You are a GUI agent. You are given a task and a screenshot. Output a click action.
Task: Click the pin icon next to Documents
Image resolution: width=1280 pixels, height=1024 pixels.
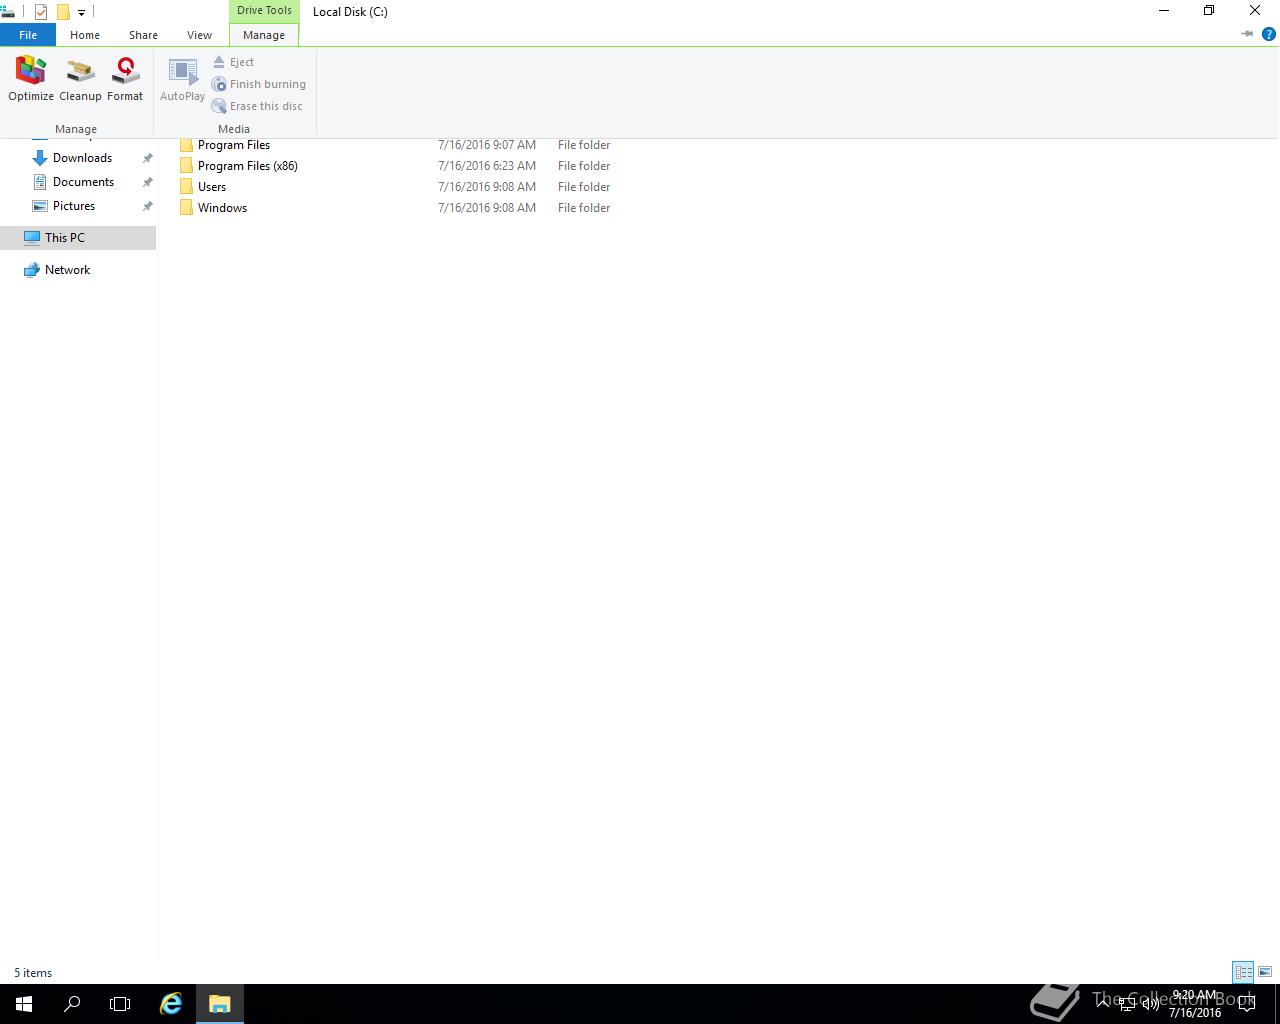147,182
